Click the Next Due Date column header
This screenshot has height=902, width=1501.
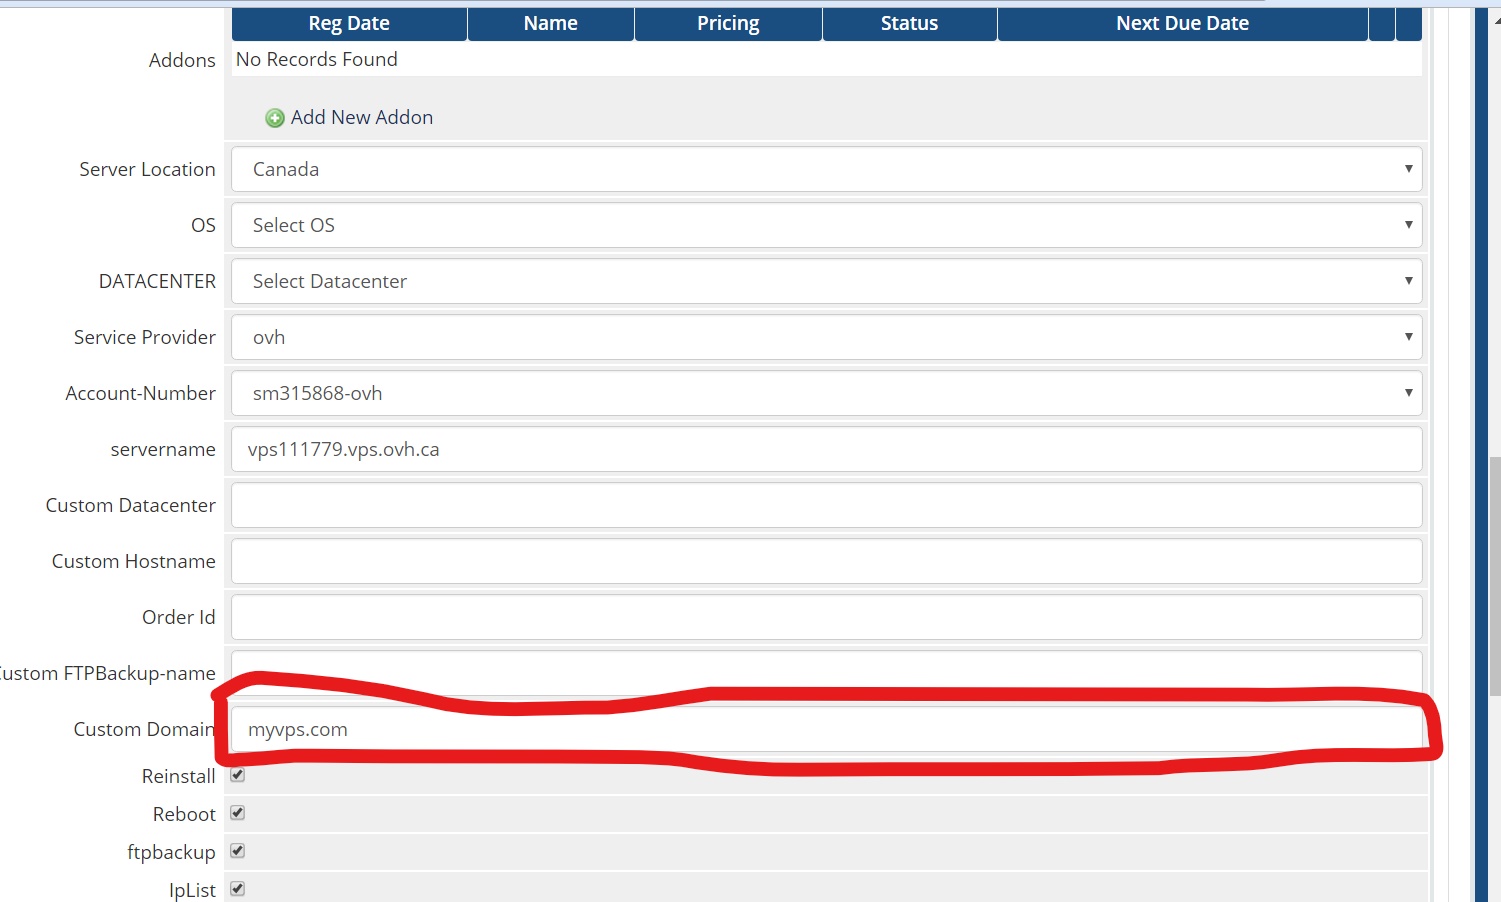pyautogui.click(x=1182, y=23)
